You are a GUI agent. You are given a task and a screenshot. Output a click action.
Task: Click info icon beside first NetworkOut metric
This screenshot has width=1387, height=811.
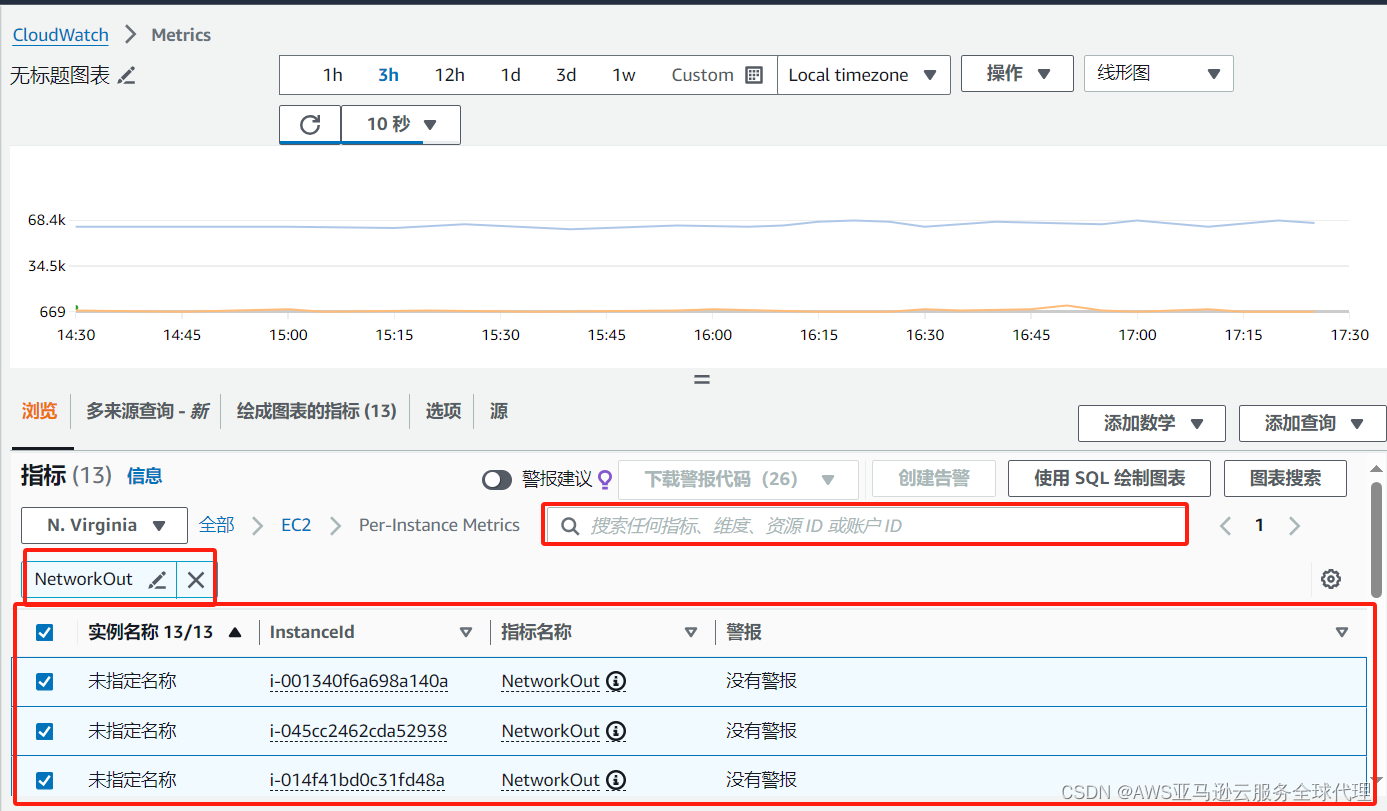616,681
